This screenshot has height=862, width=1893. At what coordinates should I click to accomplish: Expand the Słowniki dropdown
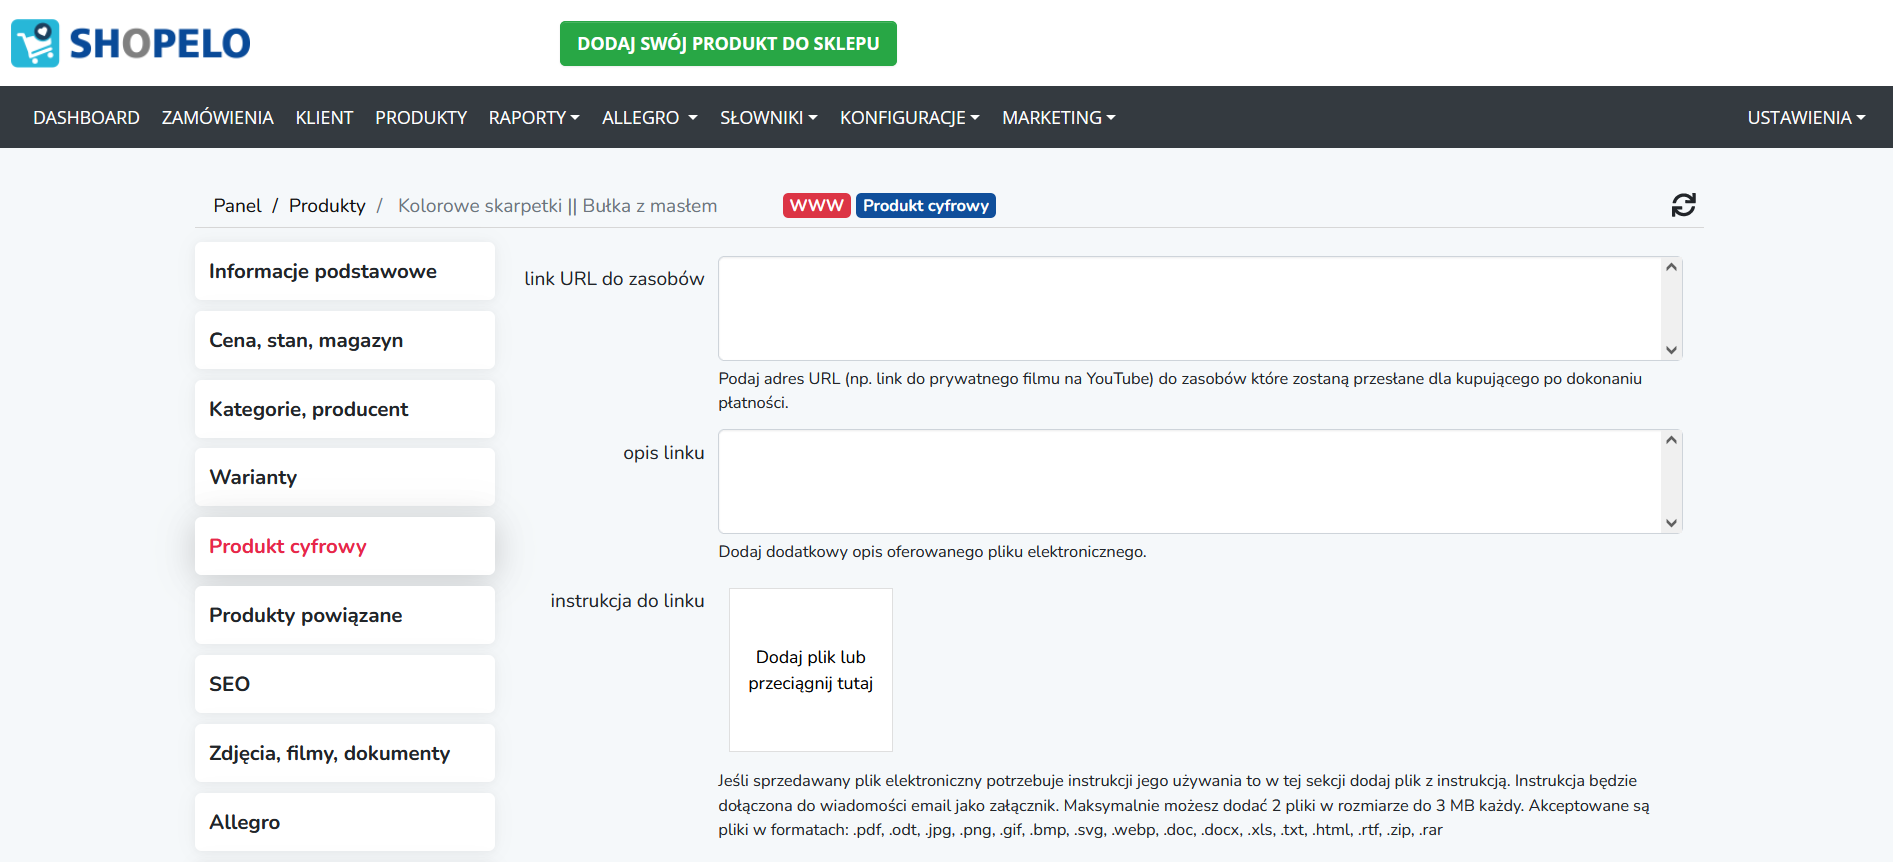click(768, 118)
